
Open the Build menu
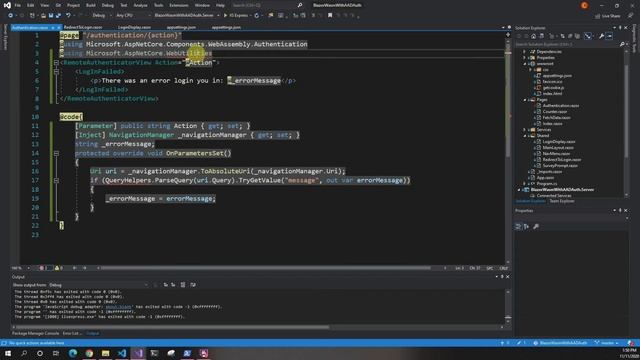[x=91, y=5]
